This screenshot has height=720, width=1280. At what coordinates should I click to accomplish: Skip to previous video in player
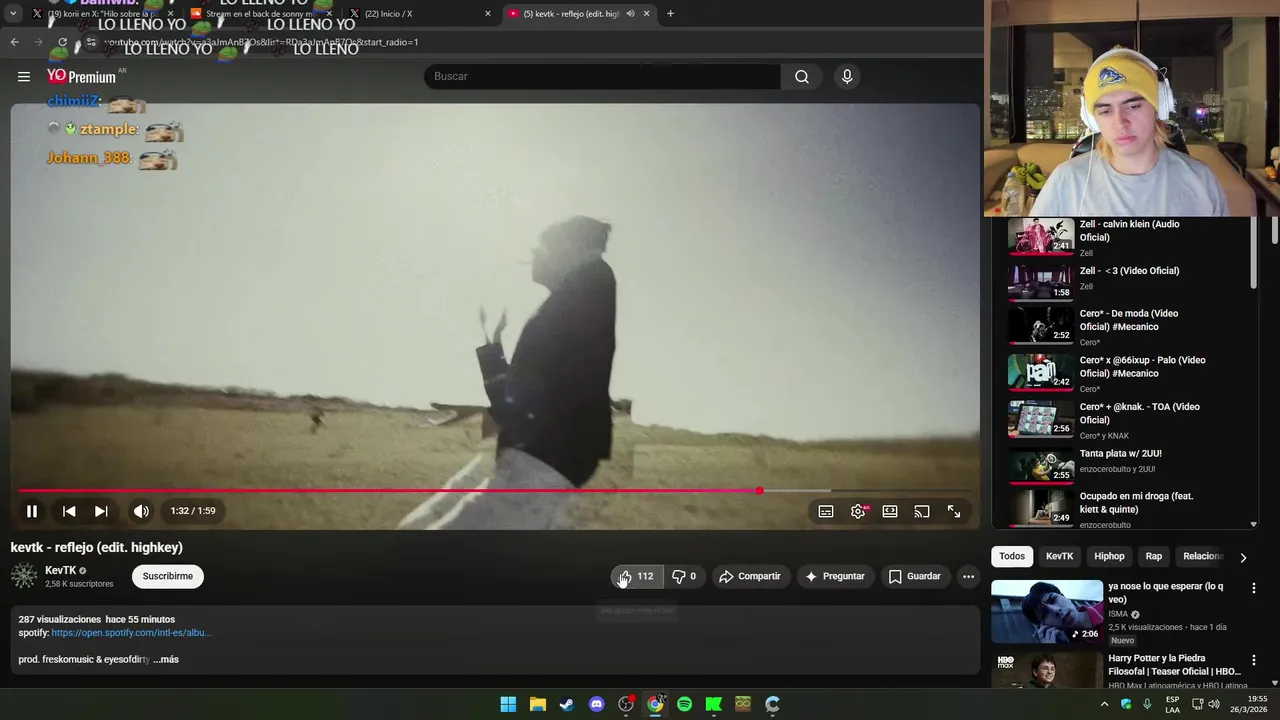(69, 511)
